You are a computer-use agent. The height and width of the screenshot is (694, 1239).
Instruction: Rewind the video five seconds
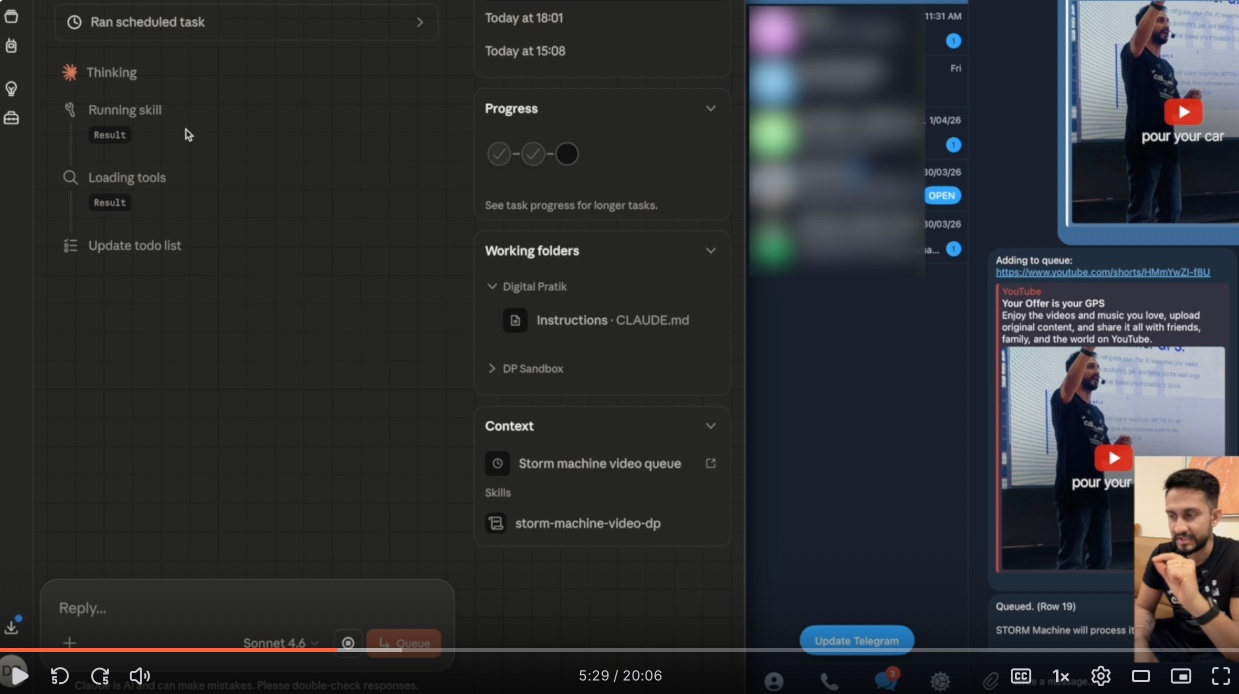59,676
